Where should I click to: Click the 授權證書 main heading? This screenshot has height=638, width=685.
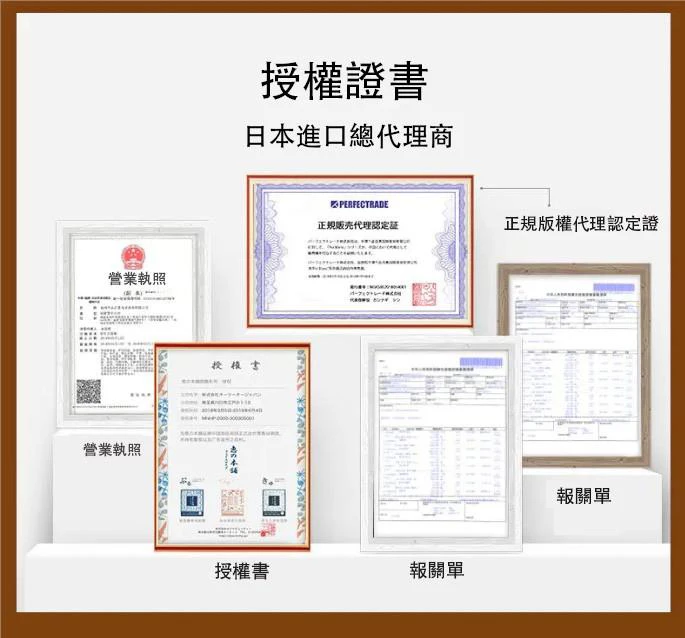(343, 80)
